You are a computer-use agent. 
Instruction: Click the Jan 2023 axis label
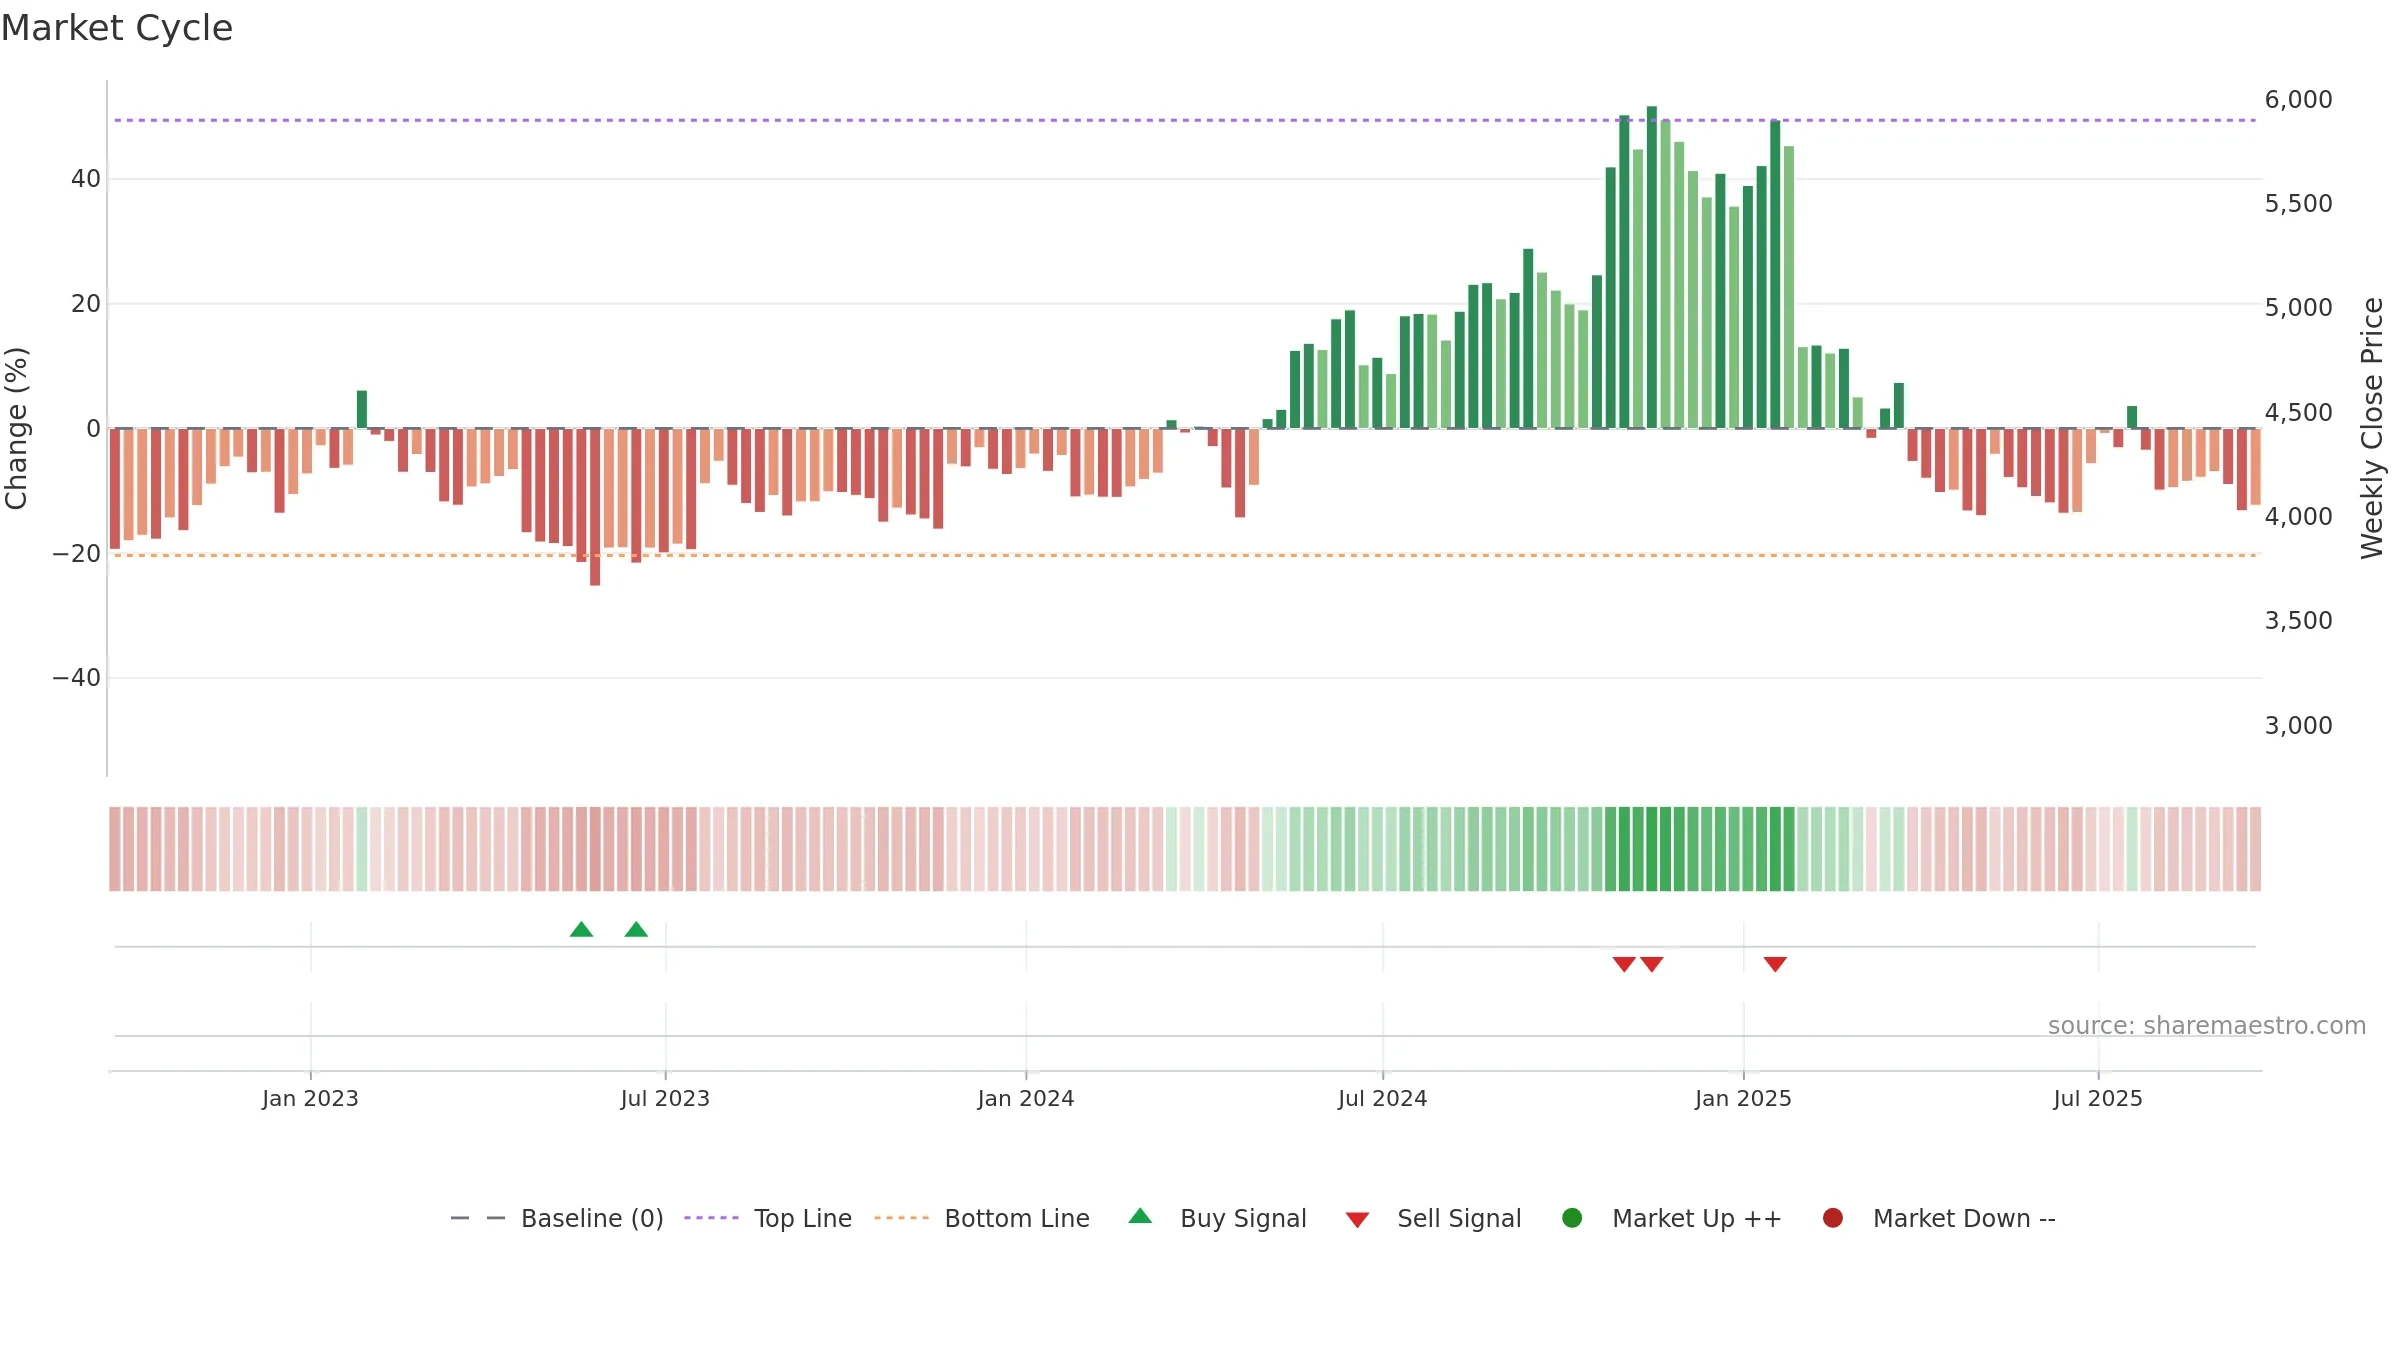point(310,1099)
